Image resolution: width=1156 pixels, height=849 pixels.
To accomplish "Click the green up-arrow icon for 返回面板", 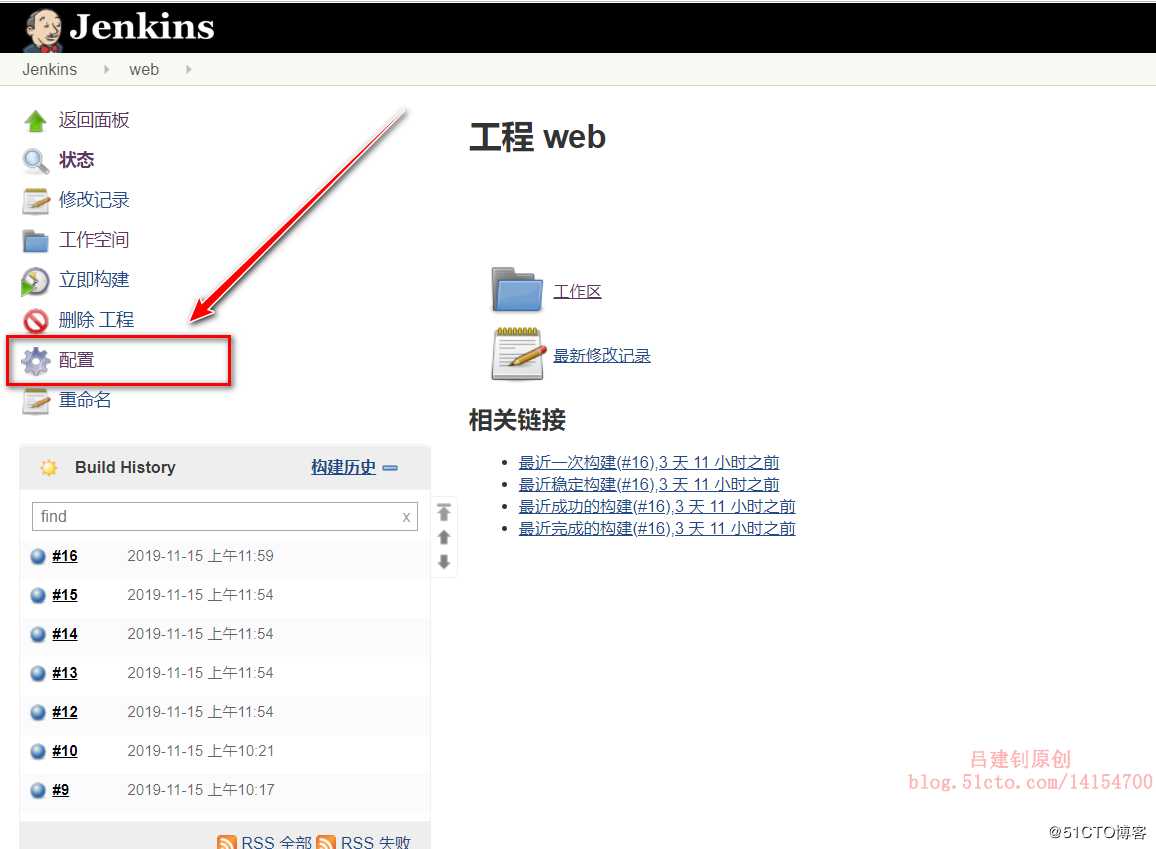I will pos(35,121).
